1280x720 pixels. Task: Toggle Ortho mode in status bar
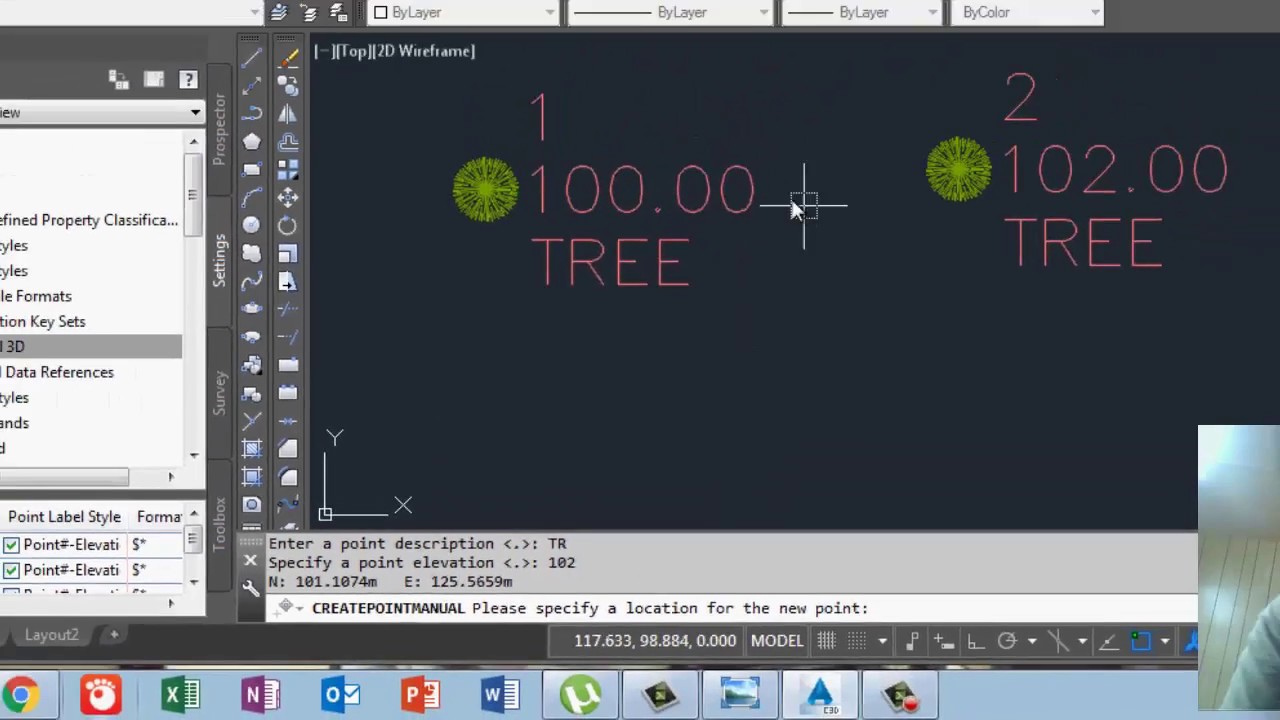click(x=975, y=641)
